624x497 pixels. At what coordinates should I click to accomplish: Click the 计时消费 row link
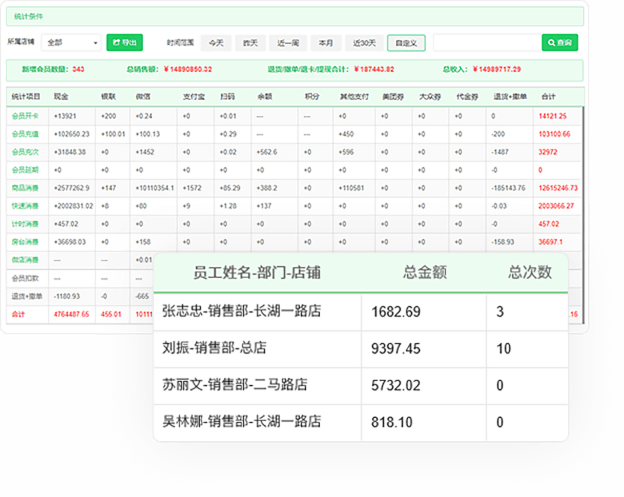[25, 223]
